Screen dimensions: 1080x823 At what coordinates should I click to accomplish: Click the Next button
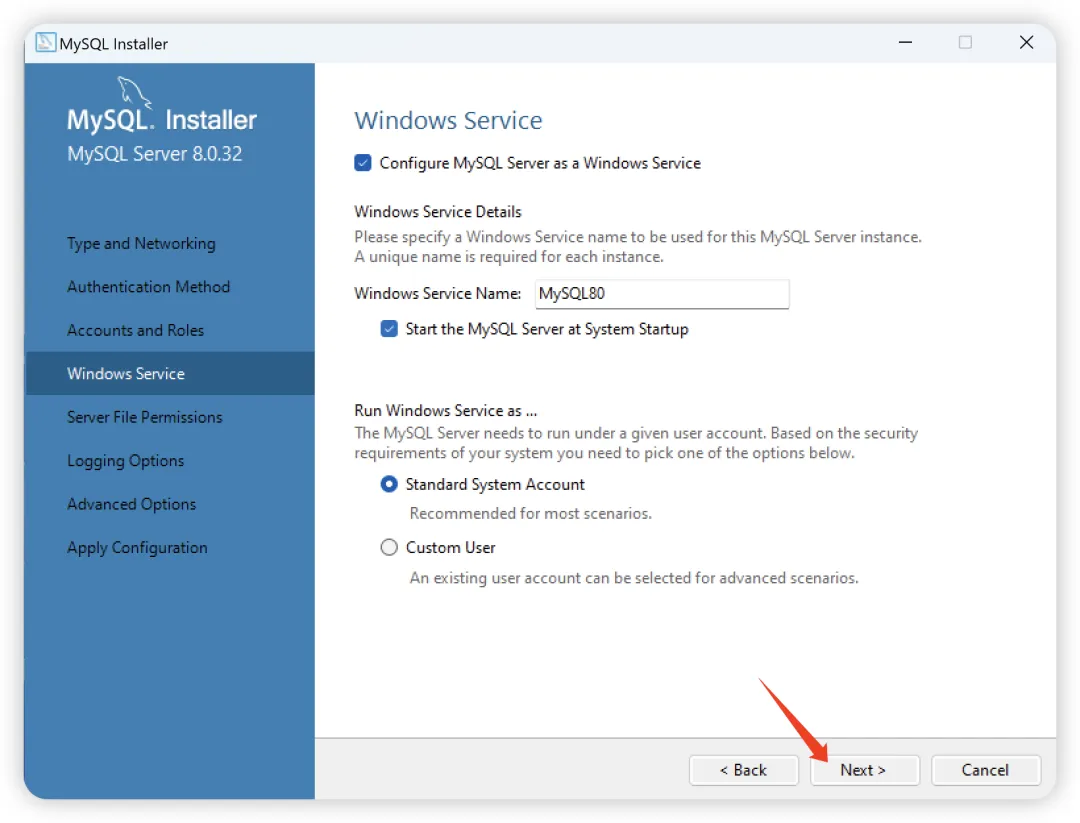click(x=864, y=770)
